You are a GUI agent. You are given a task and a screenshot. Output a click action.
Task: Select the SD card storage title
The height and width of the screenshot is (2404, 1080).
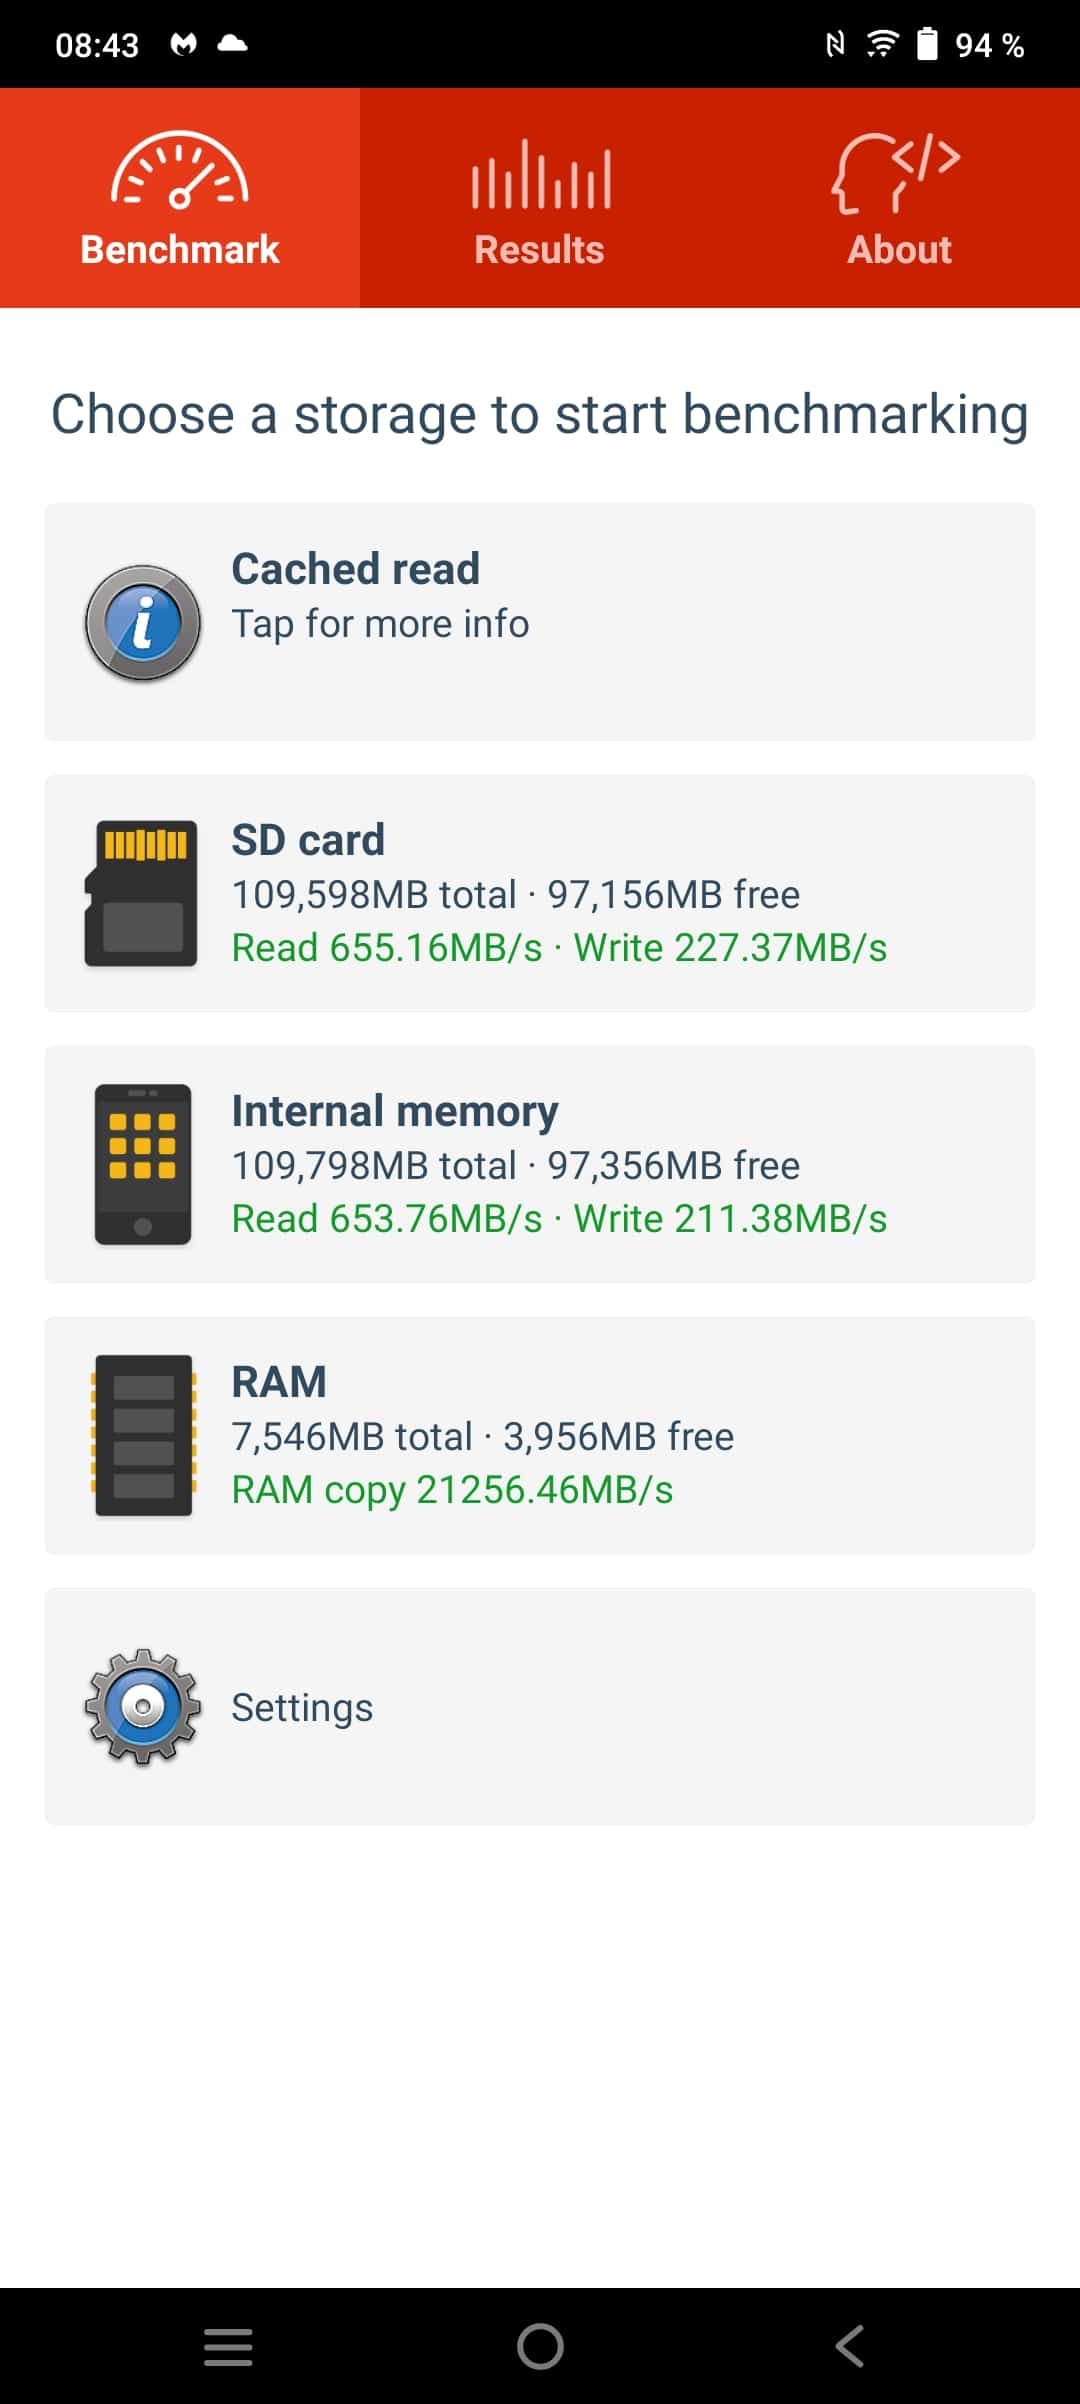point(308,840)
